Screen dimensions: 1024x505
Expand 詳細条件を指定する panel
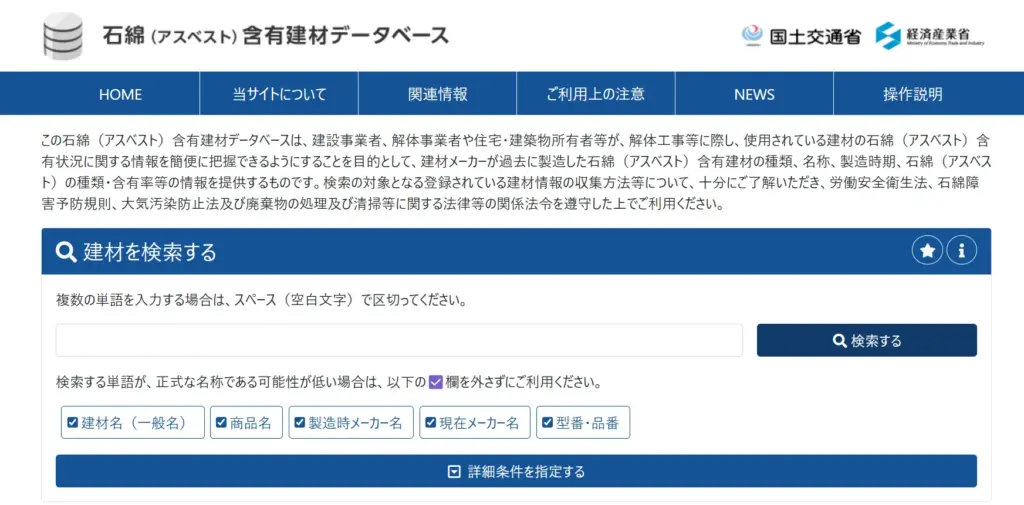point(516,471)
